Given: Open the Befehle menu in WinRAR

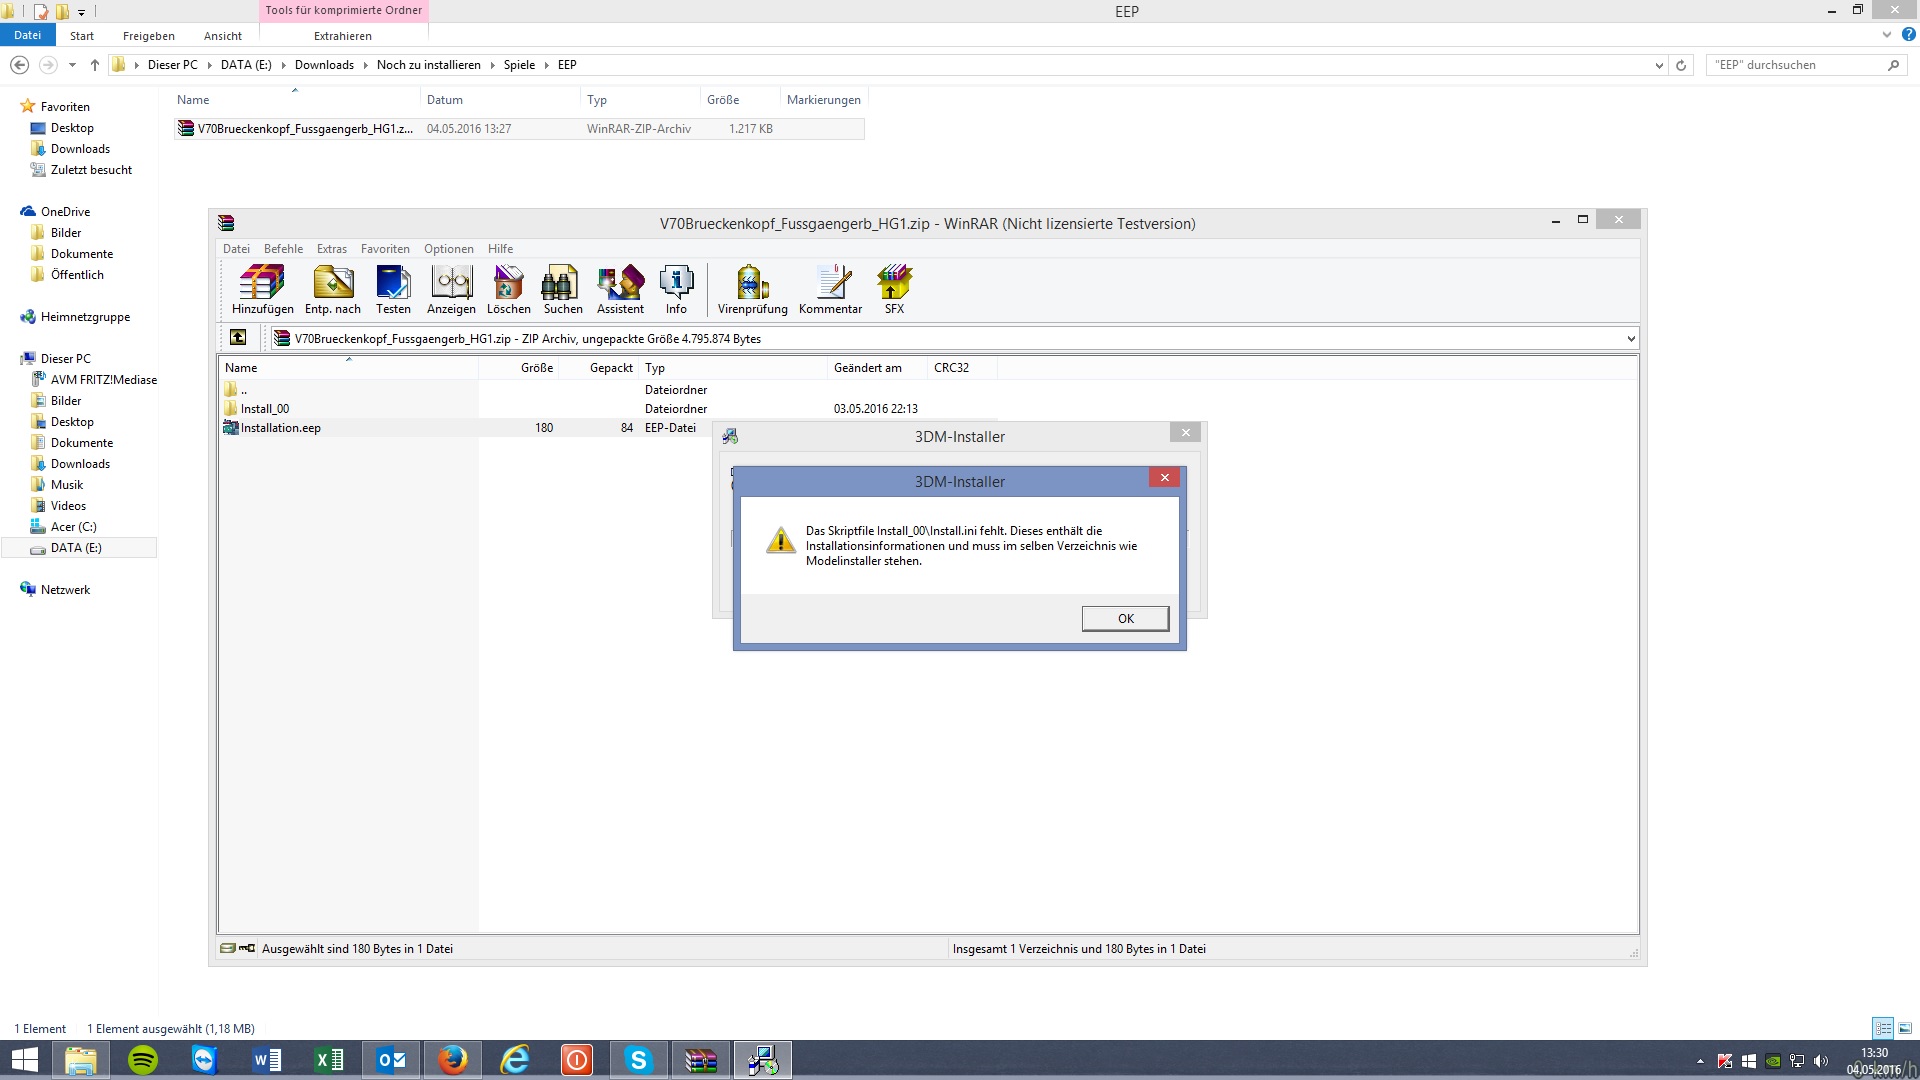Looking at the screenshot, I should (283, 249).
